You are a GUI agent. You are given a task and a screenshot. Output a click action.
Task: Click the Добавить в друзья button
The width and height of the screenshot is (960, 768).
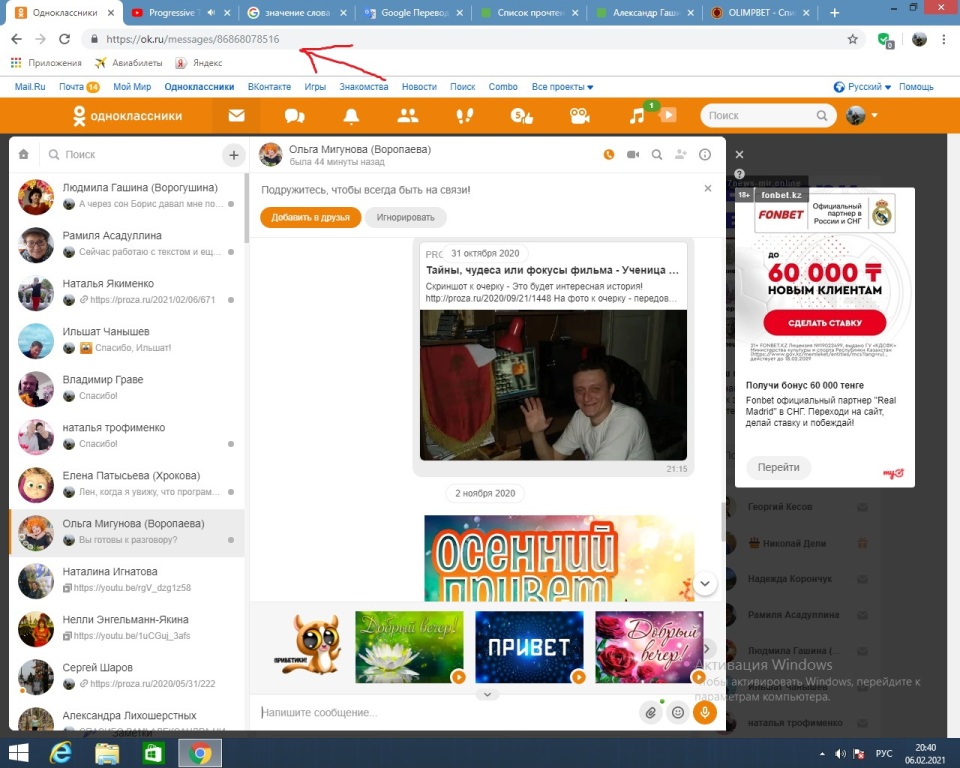[310, 217]
